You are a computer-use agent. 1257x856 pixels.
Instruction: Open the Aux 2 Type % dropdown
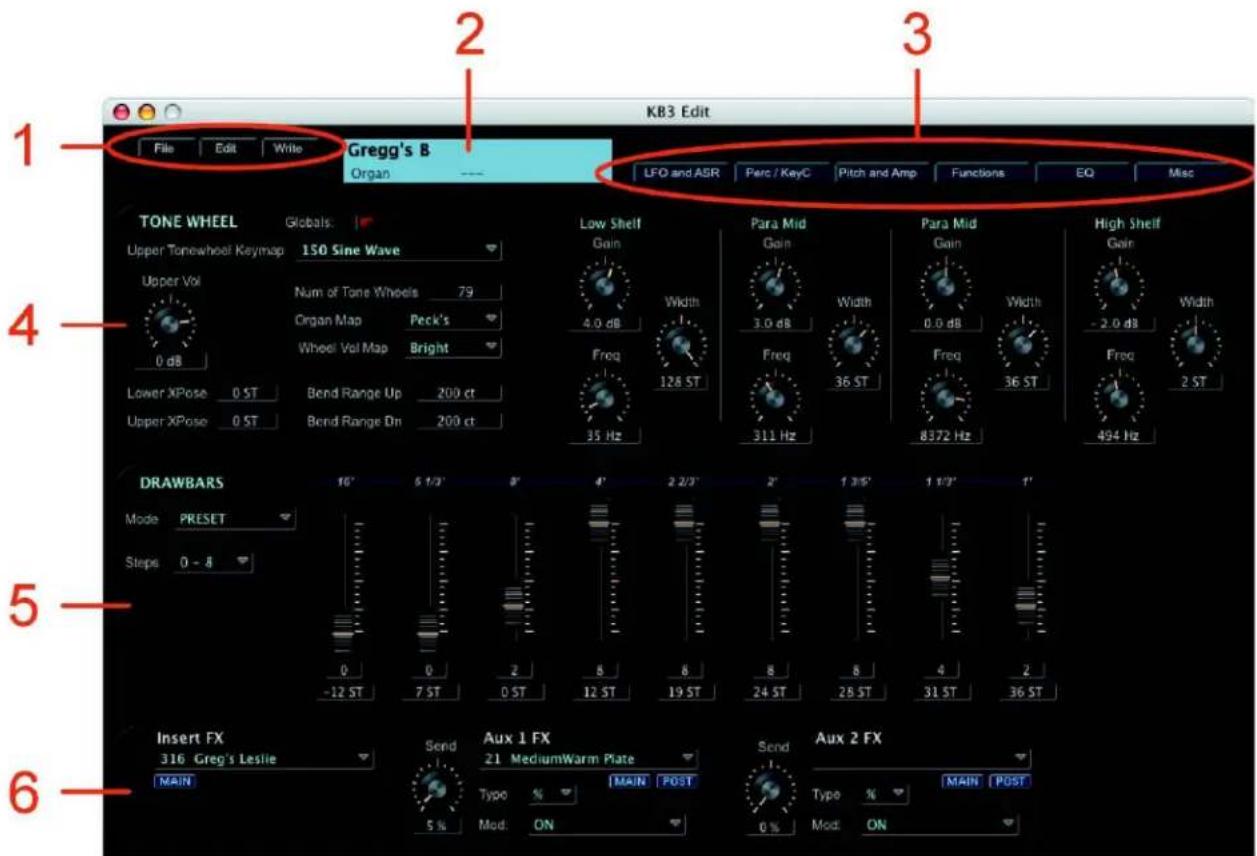point(885,795)
